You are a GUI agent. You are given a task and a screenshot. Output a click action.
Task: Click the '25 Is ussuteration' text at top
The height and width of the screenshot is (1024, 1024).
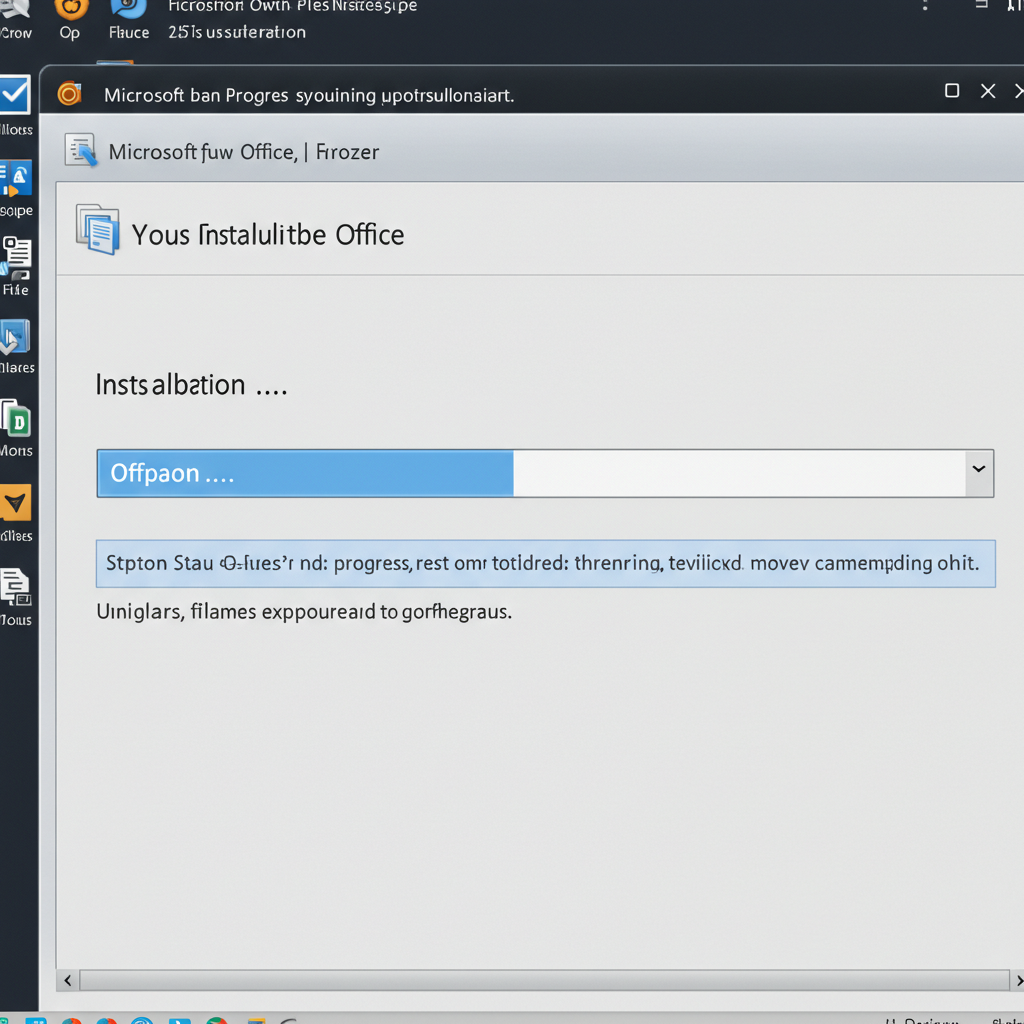pyautogui.click(x=237, y=32)
